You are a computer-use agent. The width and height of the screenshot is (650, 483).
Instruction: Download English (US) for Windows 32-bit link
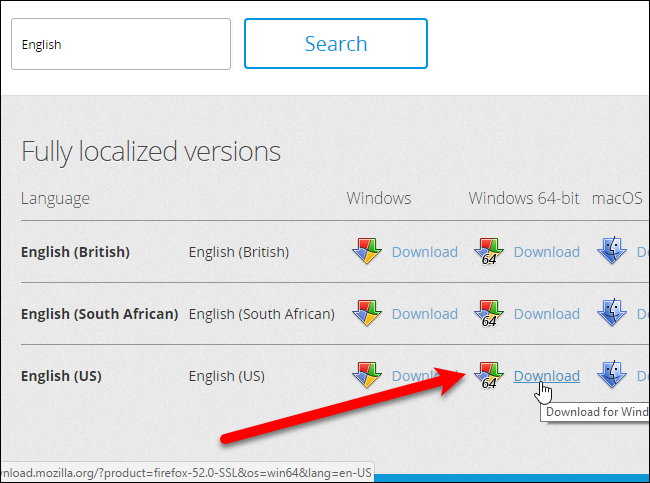click(x=425, y=376)
